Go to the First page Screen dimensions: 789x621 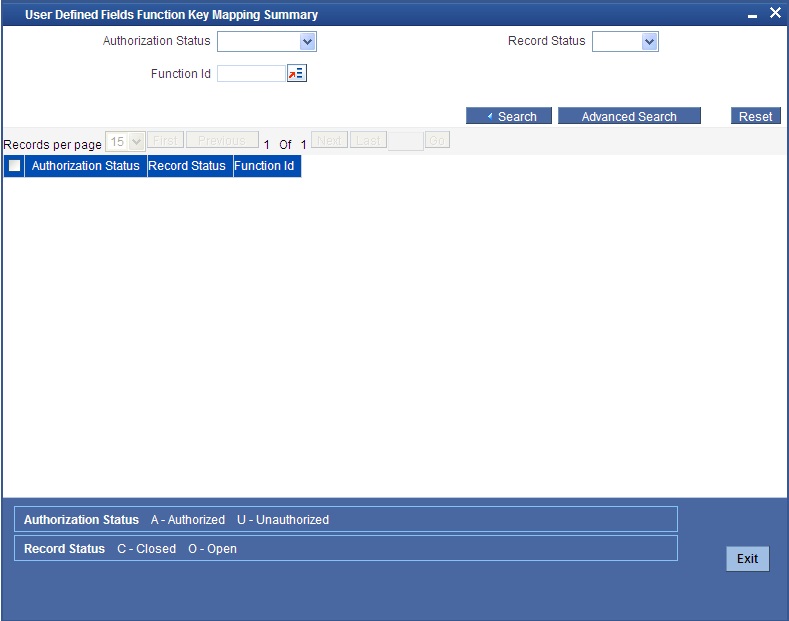165,140
